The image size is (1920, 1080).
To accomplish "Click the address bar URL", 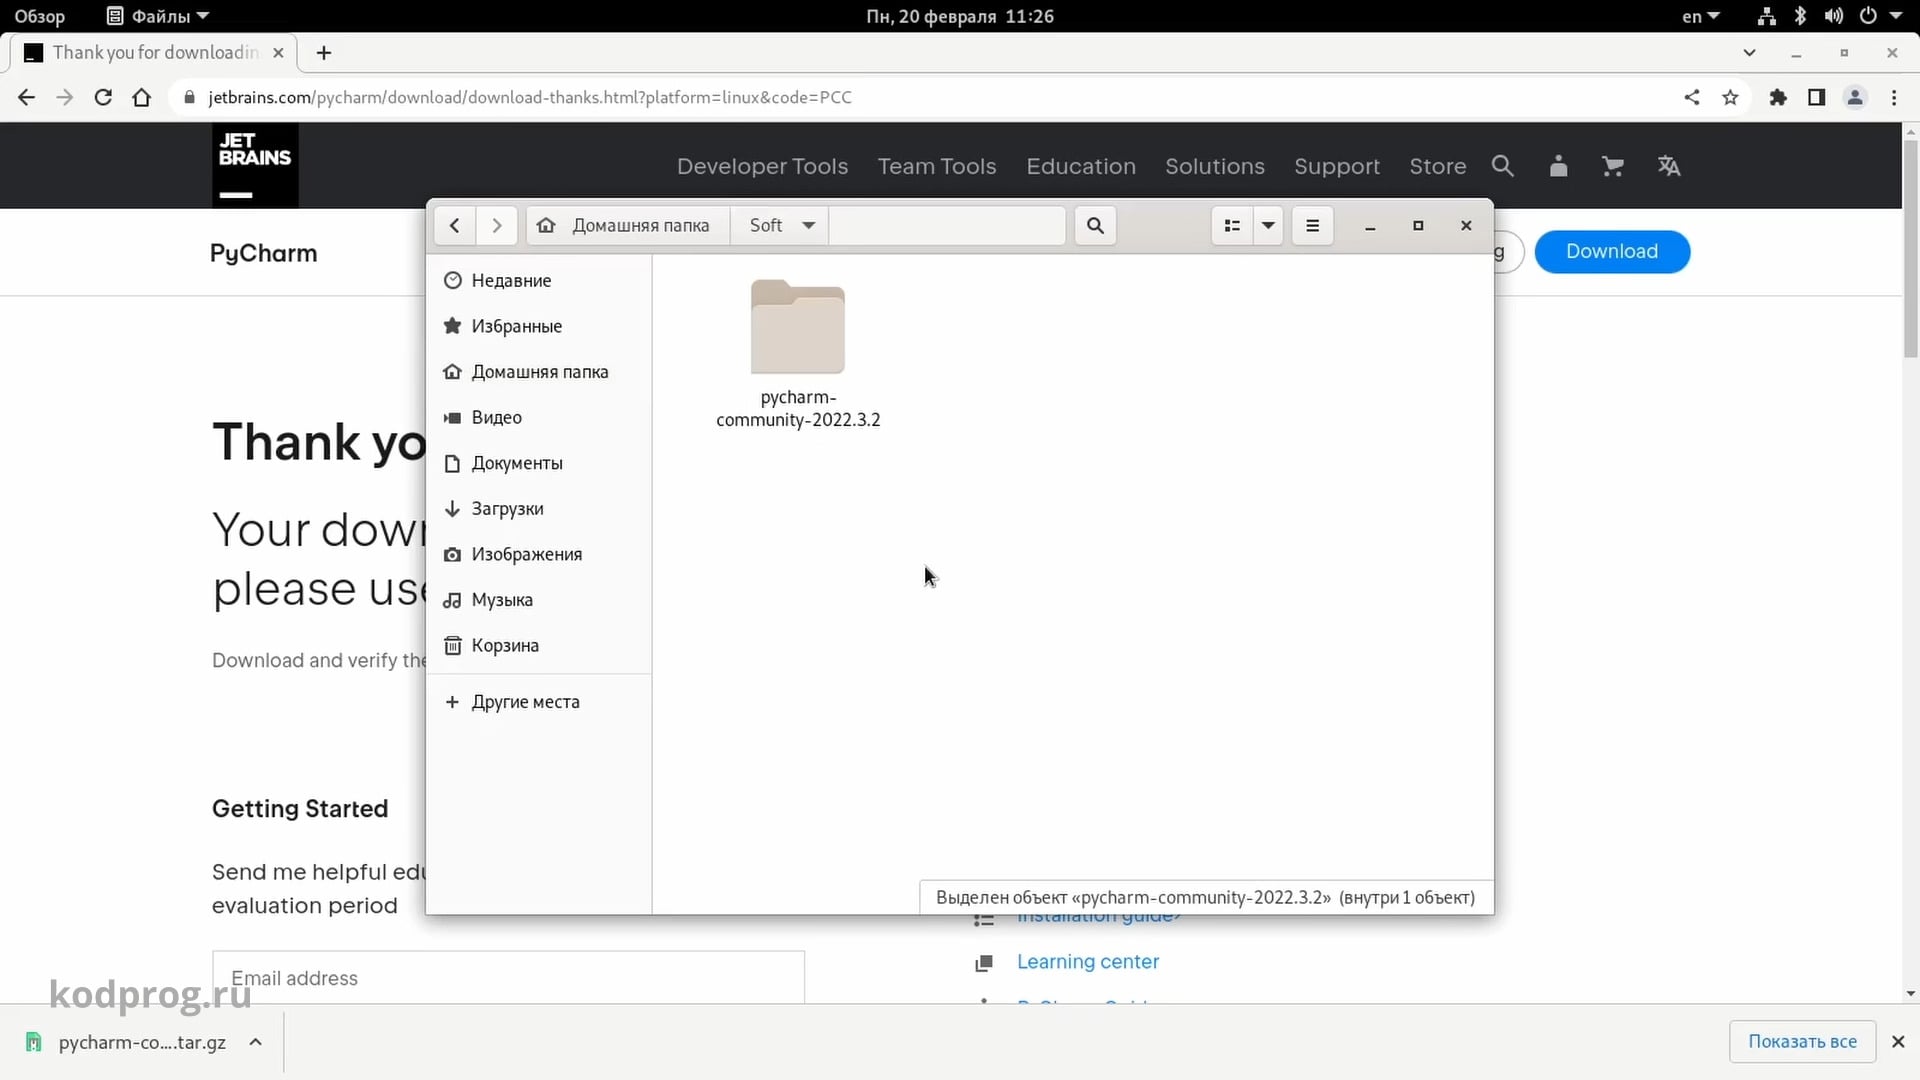I will (x=530, y=97).
